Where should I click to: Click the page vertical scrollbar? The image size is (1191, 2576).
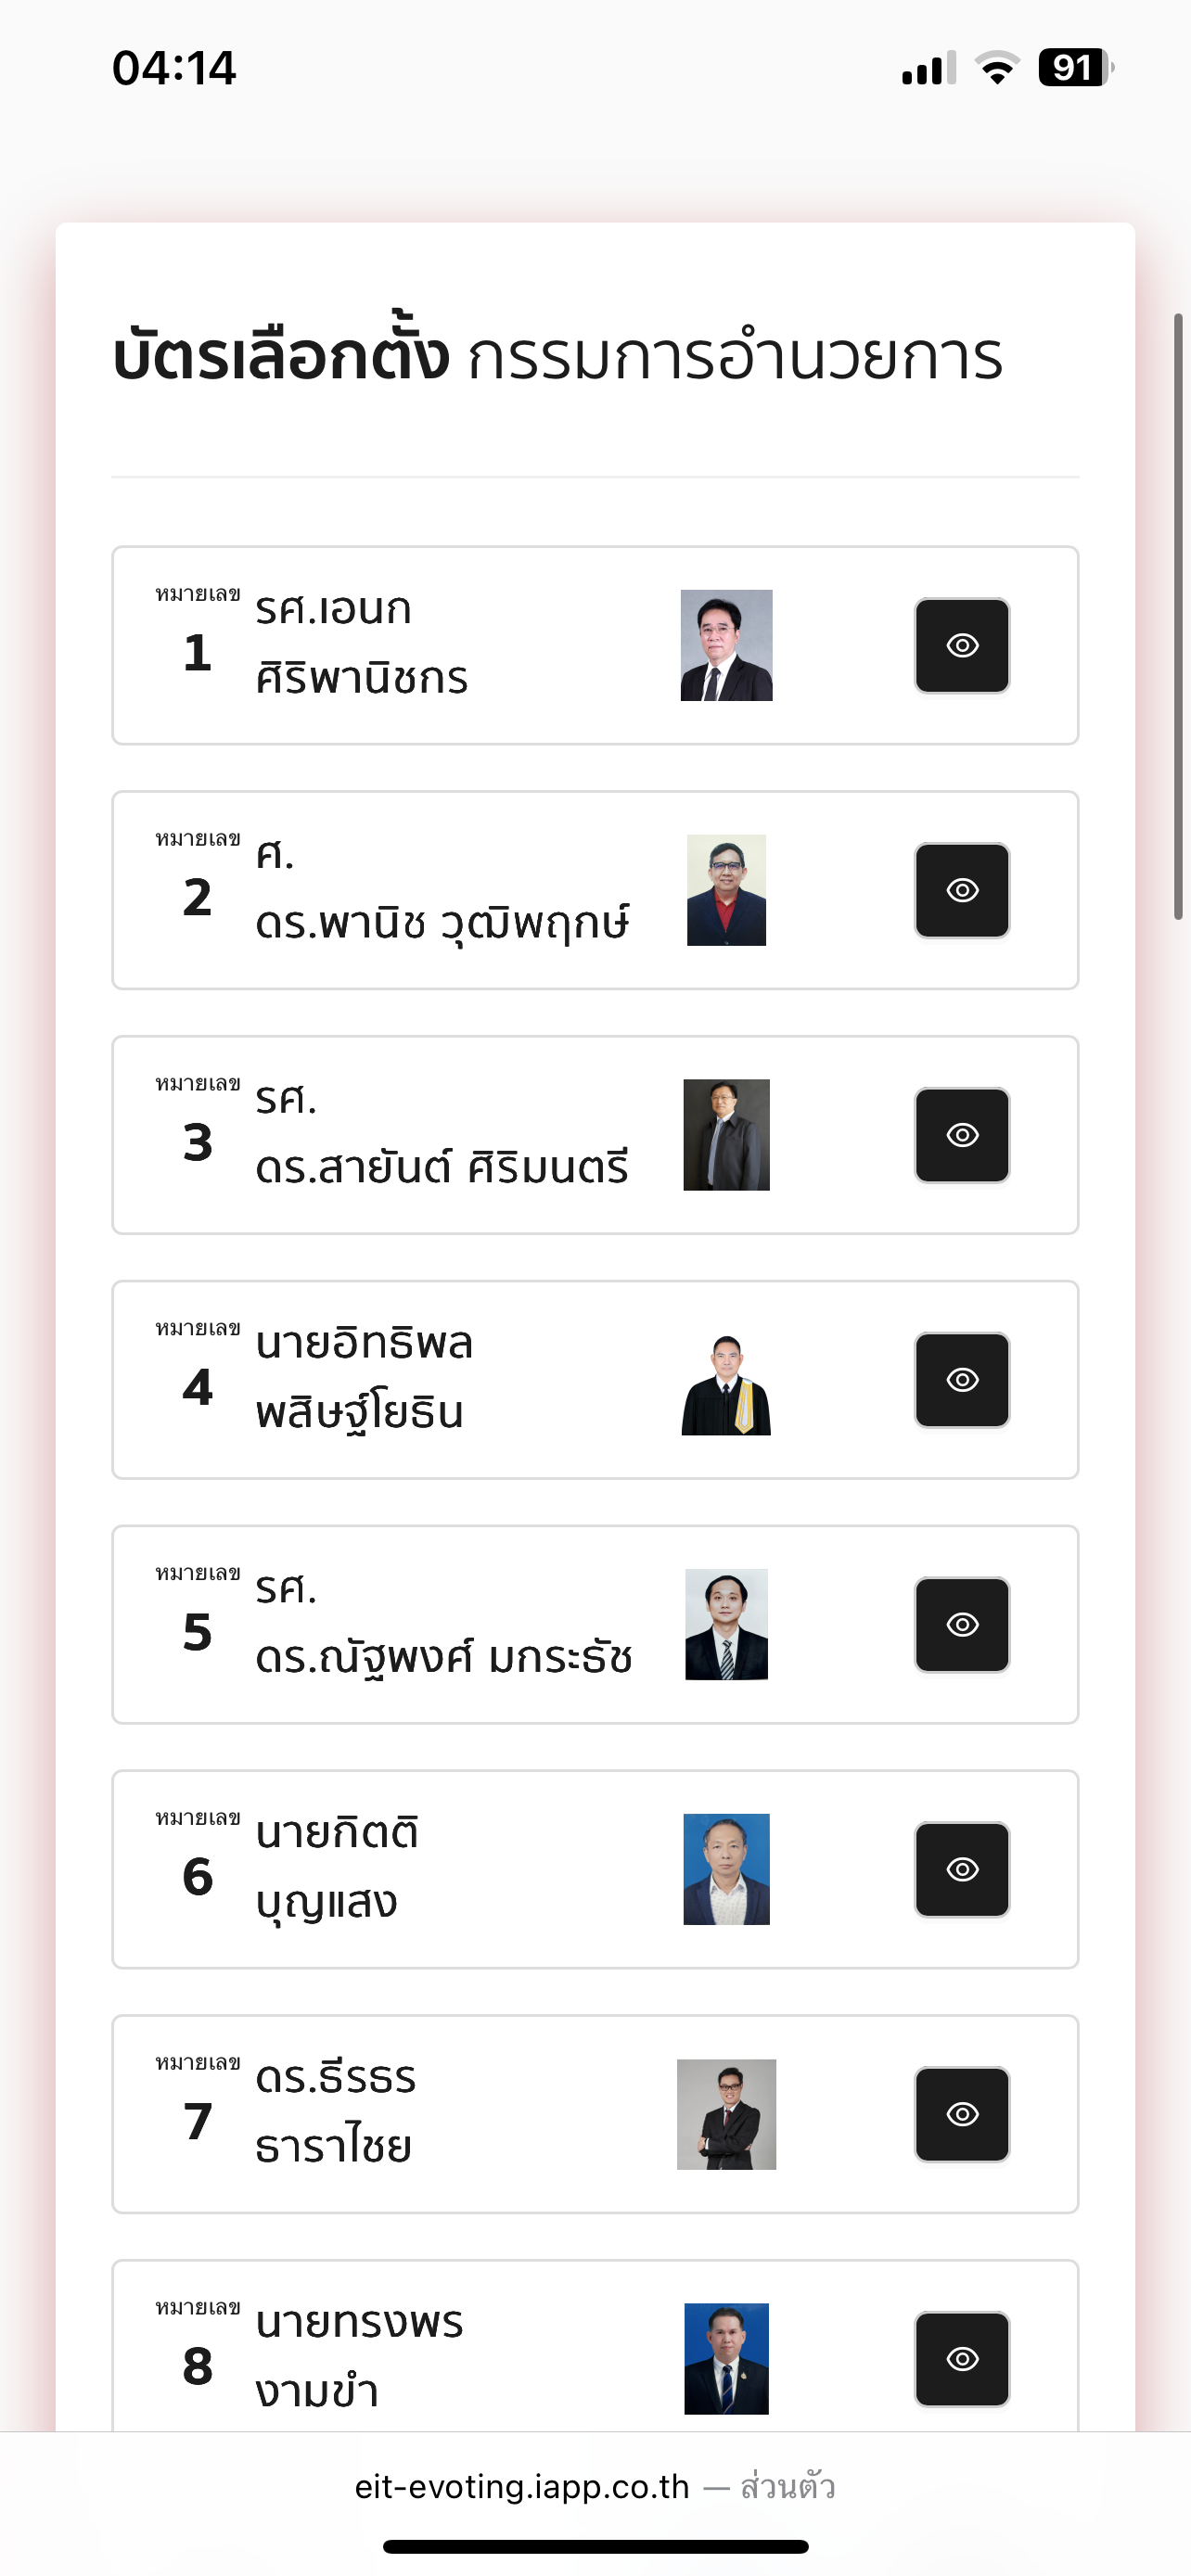click(1178, 616)
